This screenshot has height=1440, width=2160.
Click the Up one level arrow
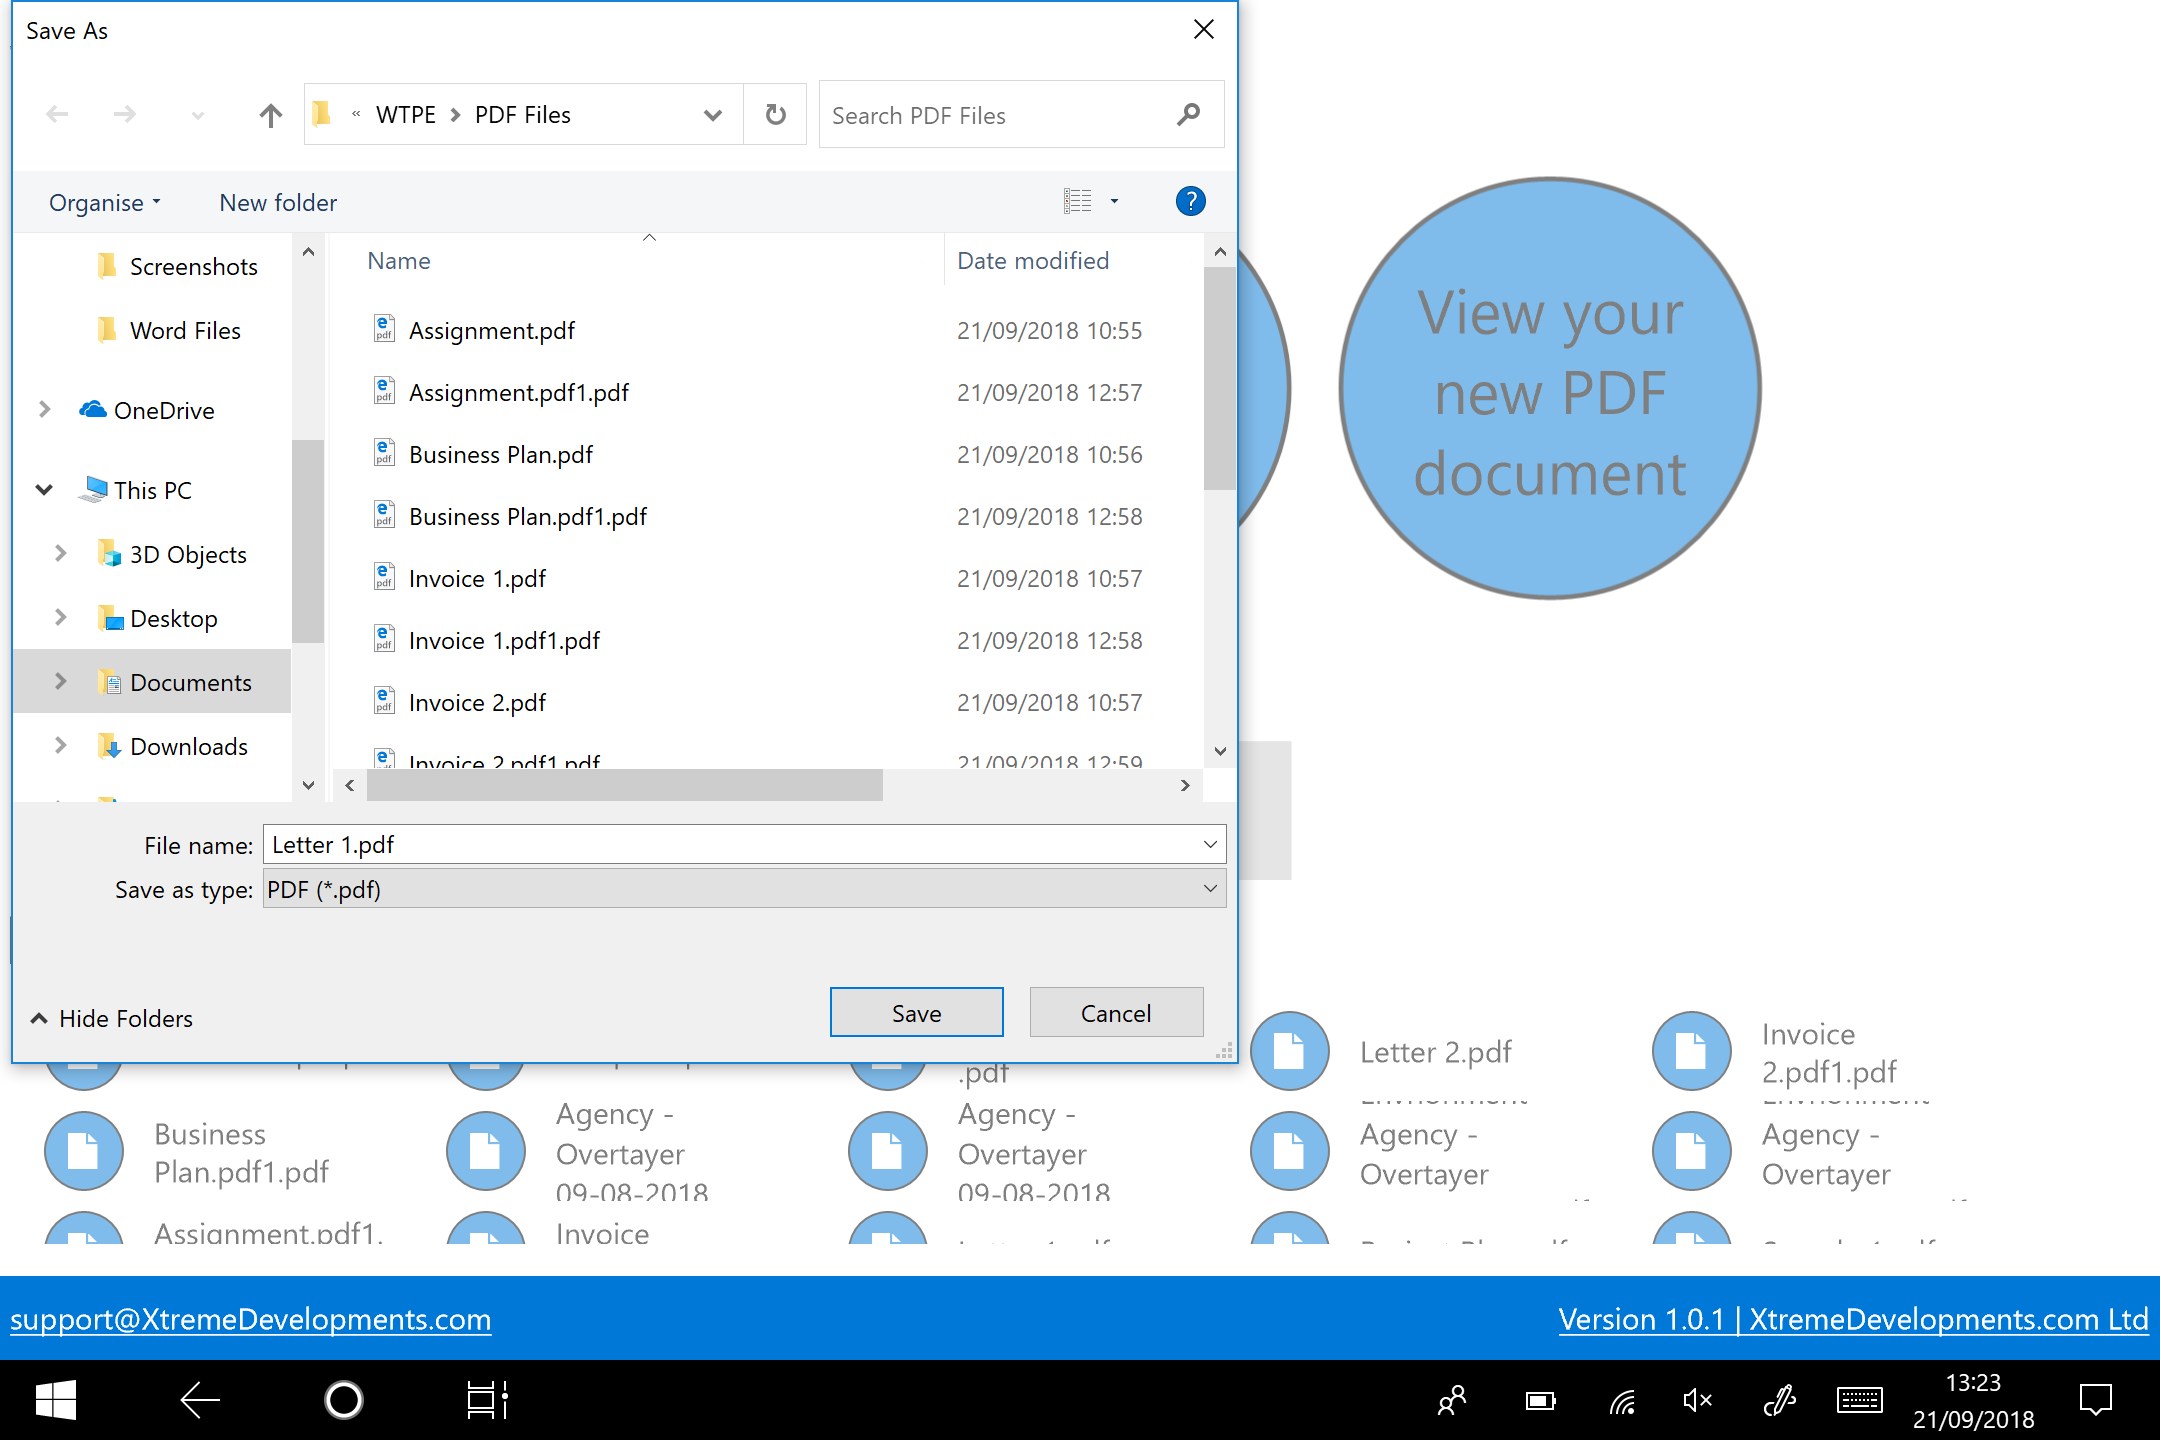coord(270,115)
